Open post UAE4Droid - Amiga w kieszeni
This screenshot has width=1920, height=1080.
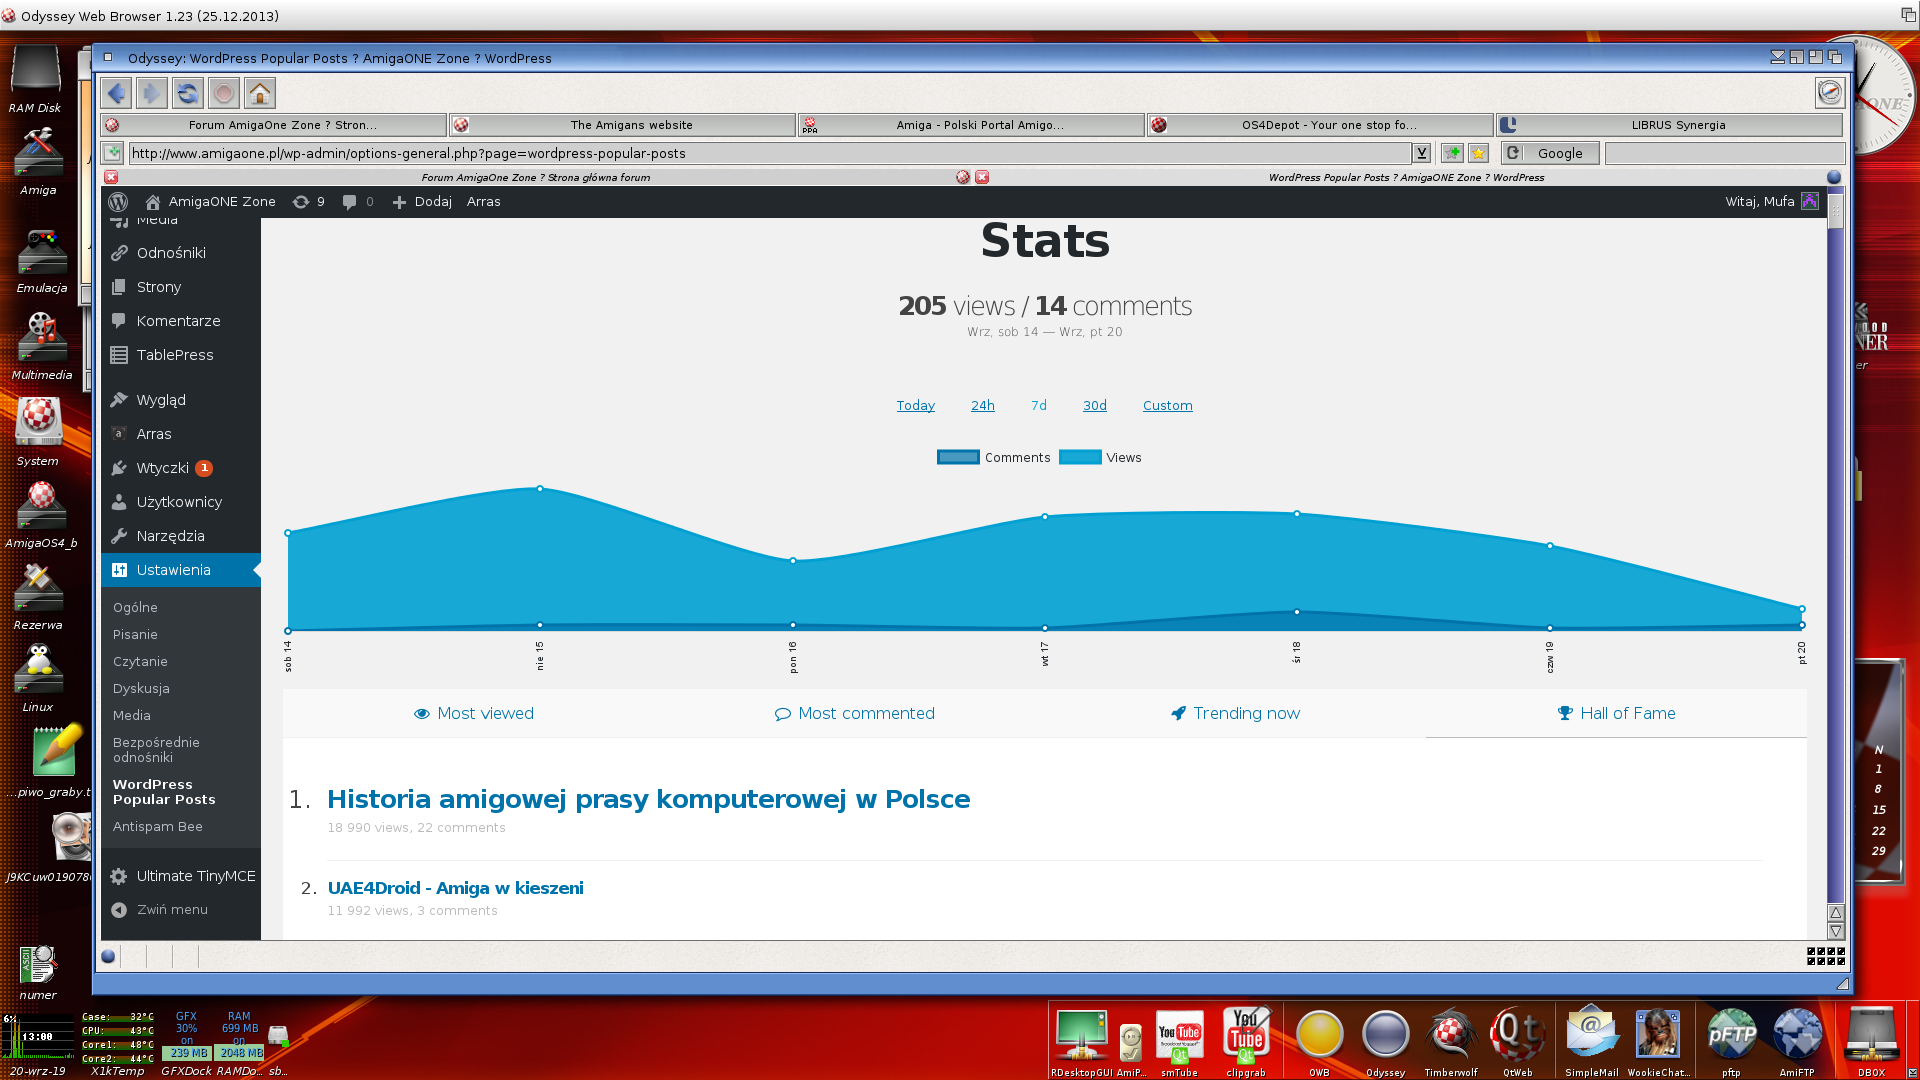point(455,888)
